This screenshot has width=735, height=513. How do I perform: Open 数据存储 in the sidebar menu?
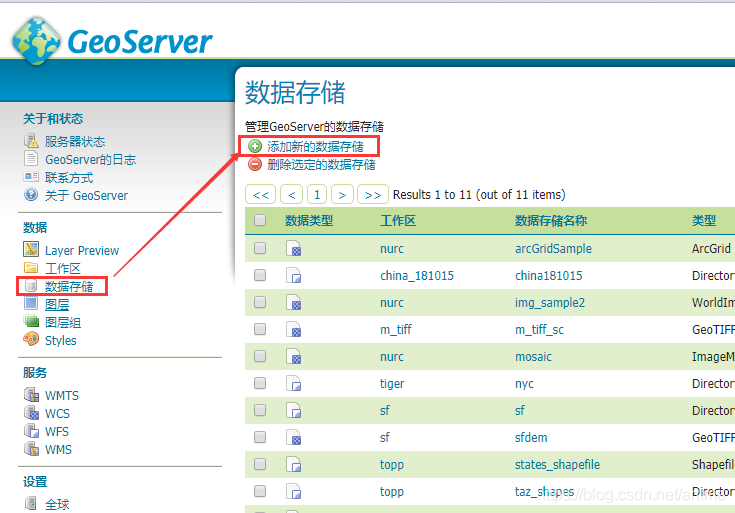click(x=69, y=287)
